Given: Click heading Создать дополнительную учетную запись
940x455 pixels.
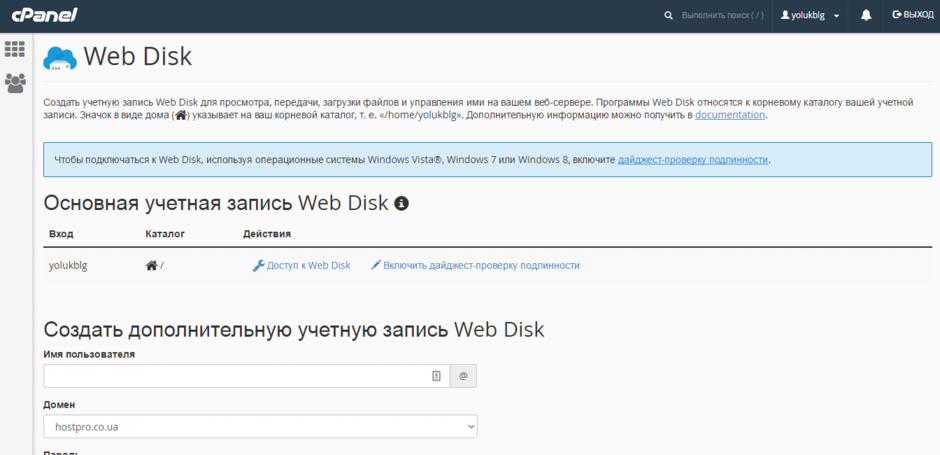Looking at the screenshot, I should click(294, 330).
